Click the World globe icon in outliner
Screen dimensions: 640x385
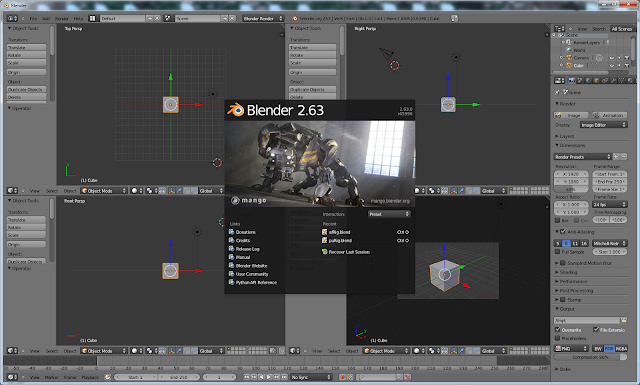pyautogui.click(x=569, y=50)
